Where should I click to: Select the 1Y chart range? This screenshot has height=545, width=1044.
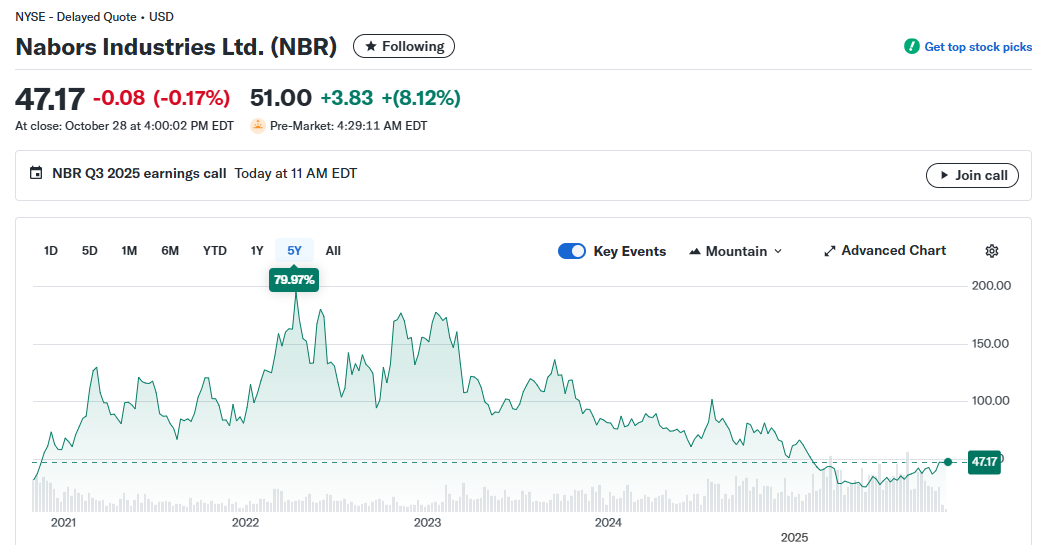(x=257, y=251)
